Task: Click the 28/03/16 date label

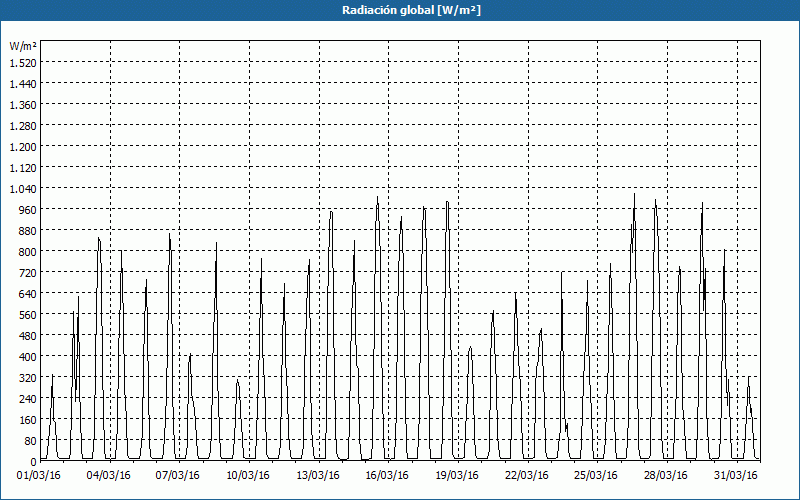Action: pos(666,476)
